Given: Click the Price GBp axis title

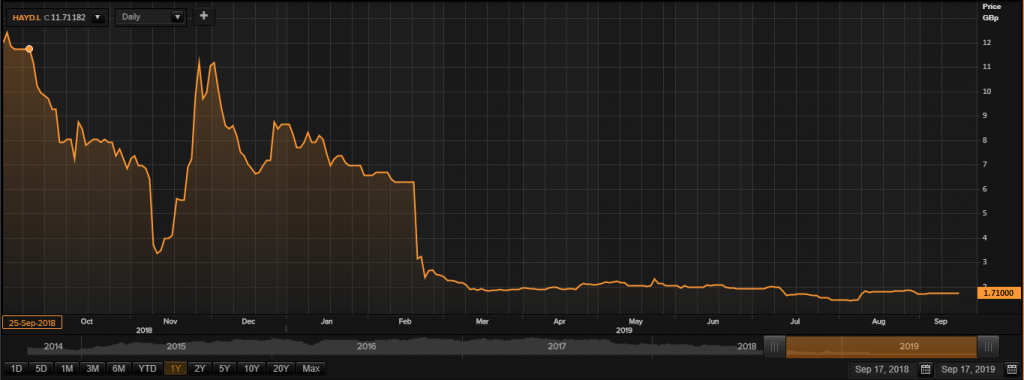Looking at the screenshot, I should 991,12.
